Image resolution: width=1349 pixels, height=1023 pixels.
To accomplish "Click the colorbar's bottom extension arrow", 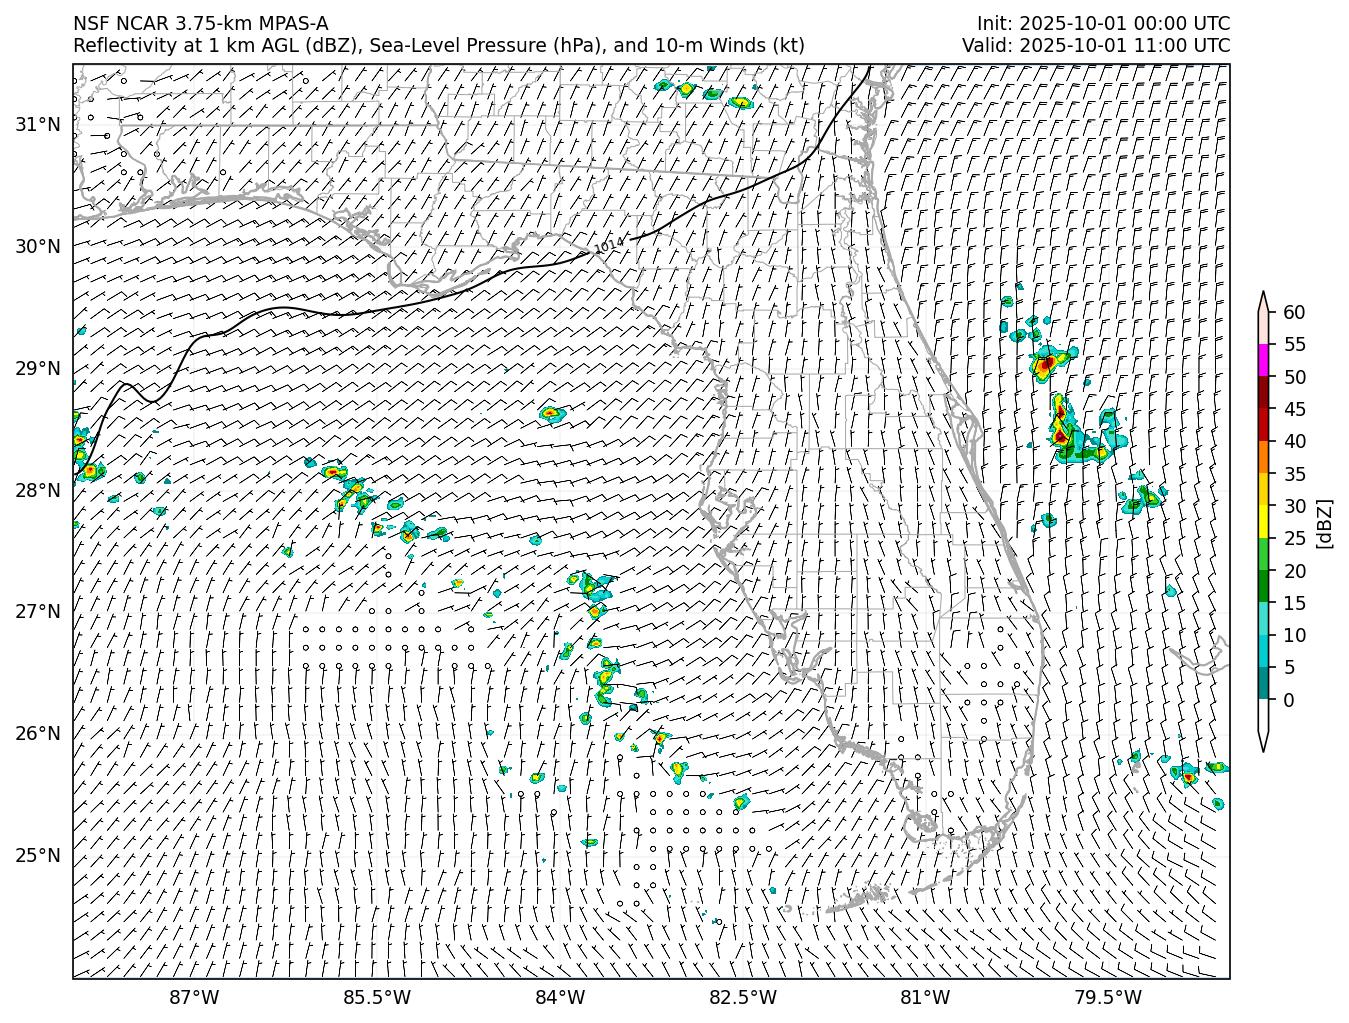I will click(1263, 738).
